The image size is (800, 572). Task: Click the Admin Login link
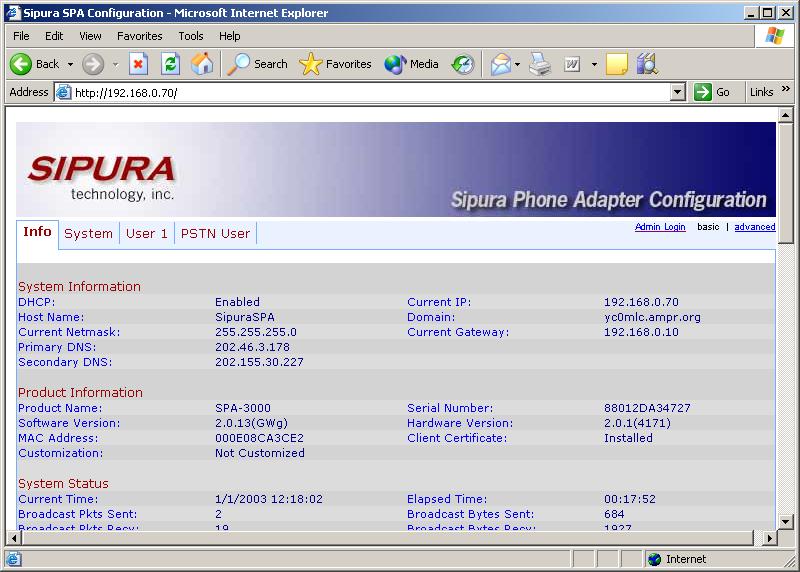point(660,227)
